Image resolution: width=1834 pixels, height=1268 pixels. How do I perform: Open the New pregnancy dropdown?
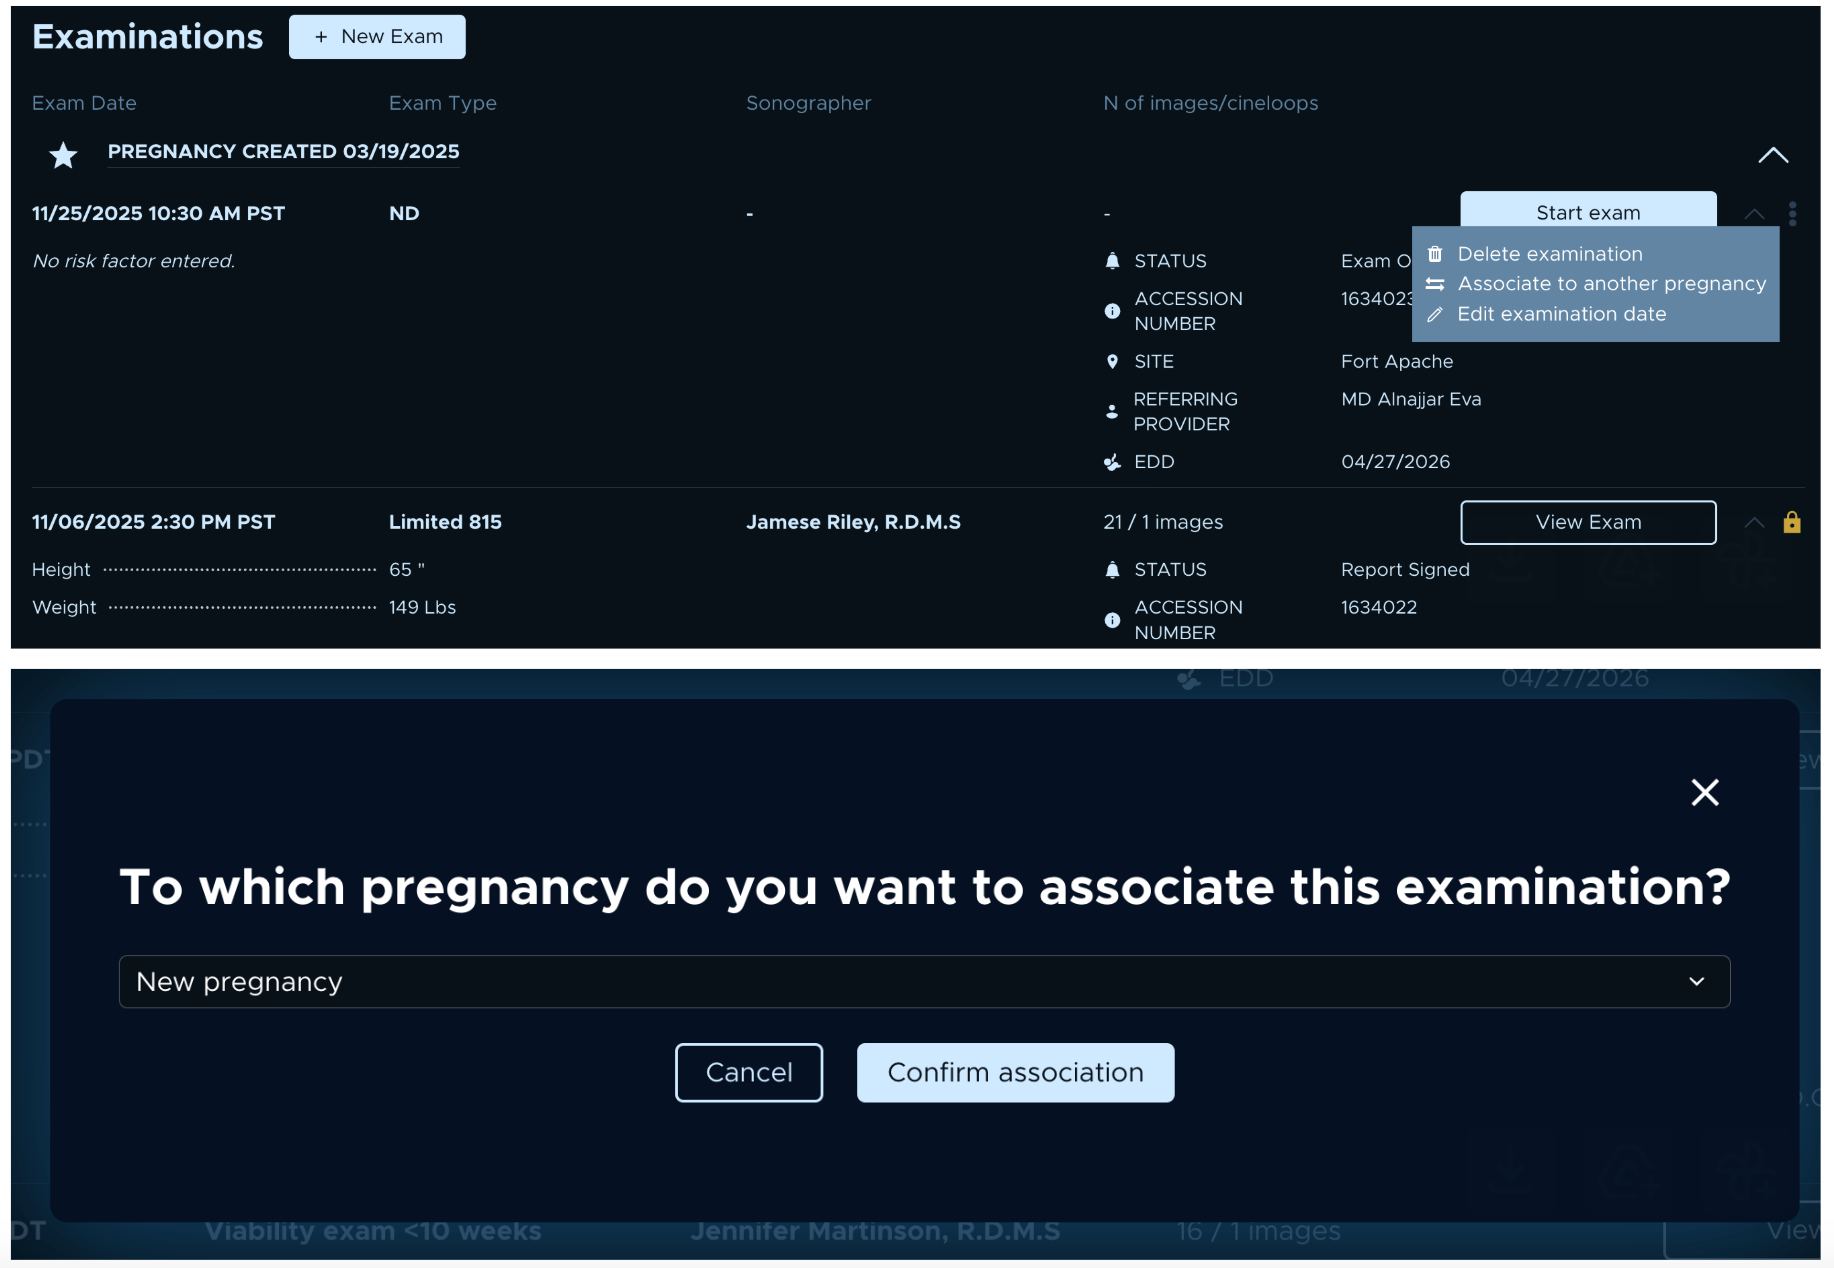click(924, 982)
